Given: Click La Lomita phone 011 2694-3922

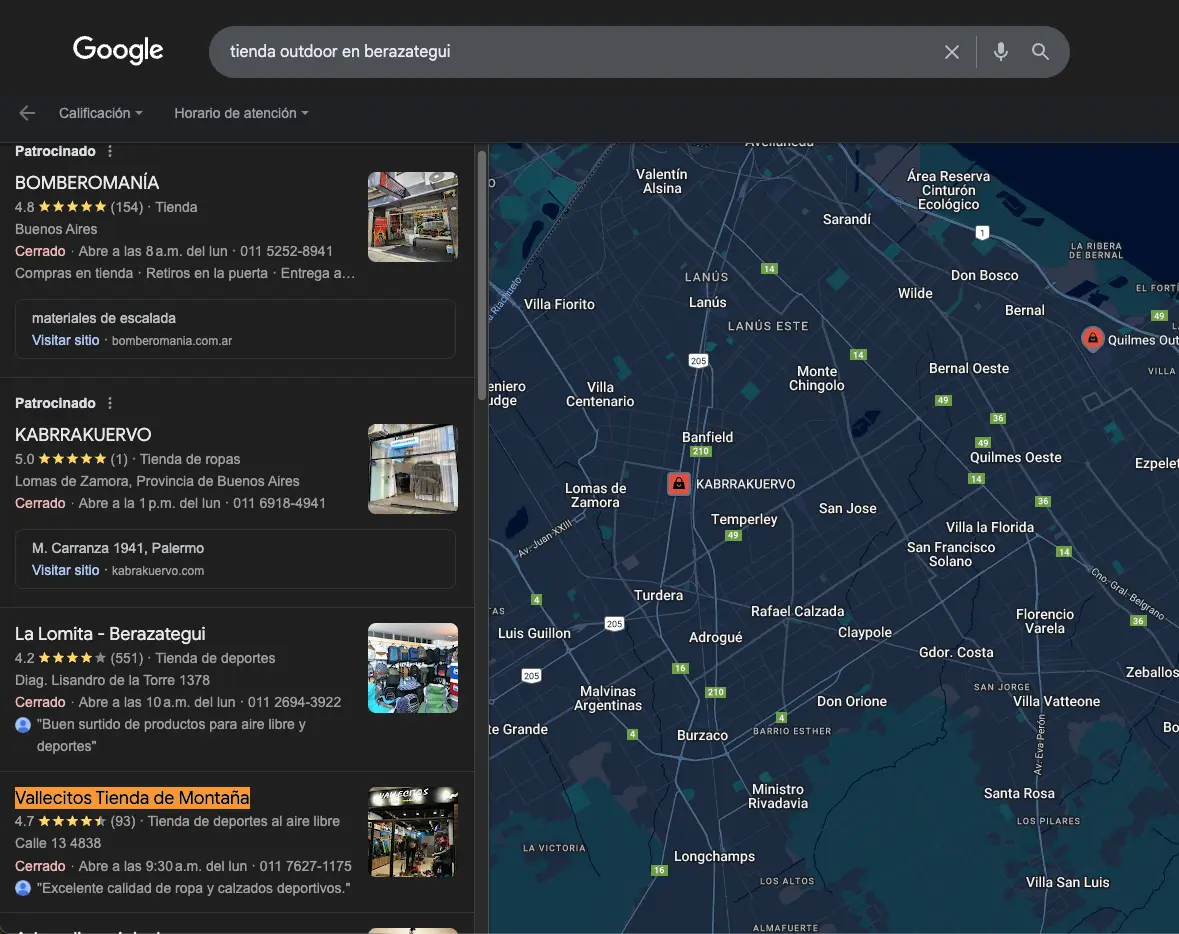Looking at the screenshot, I should pyautogui.click(x=294, y=702).
